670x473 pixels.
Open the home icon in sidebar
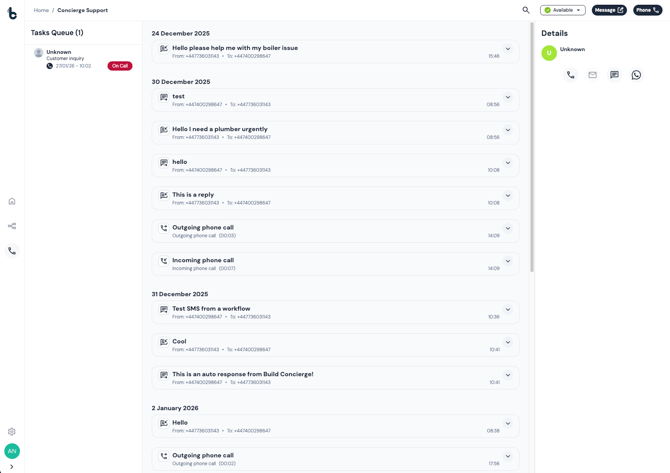[12, 201]
